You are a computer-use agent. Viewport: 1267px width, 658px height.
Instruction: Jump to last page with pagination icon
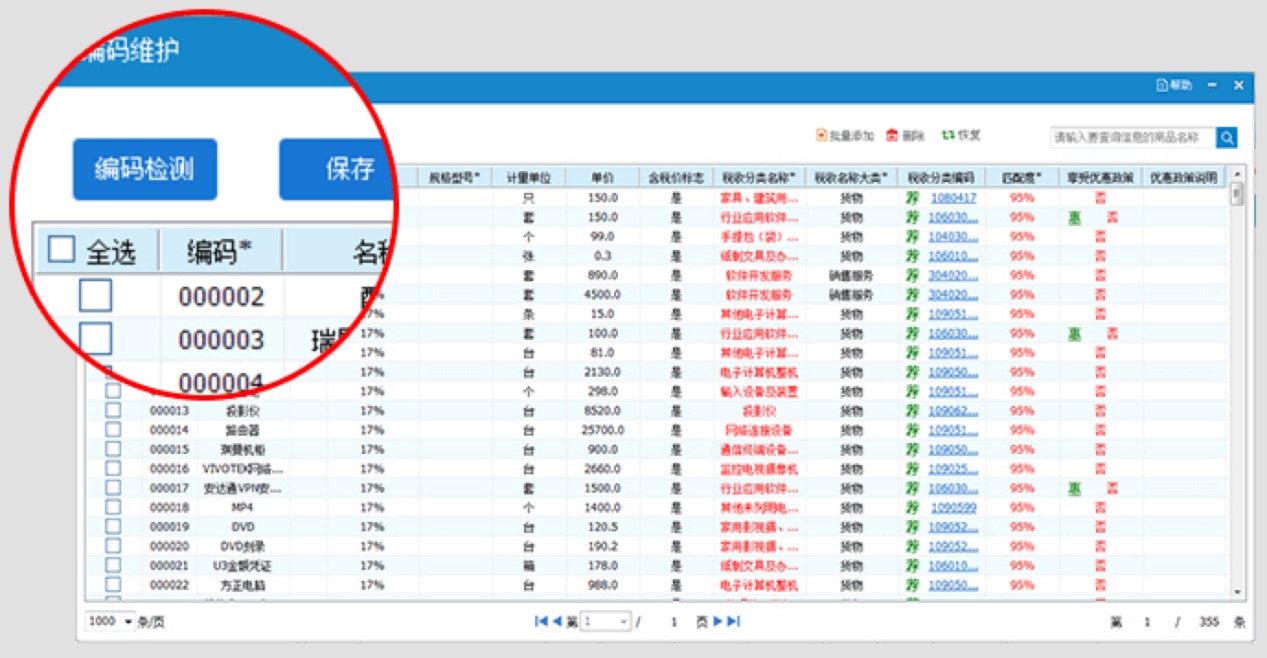(x=733, y=621)
